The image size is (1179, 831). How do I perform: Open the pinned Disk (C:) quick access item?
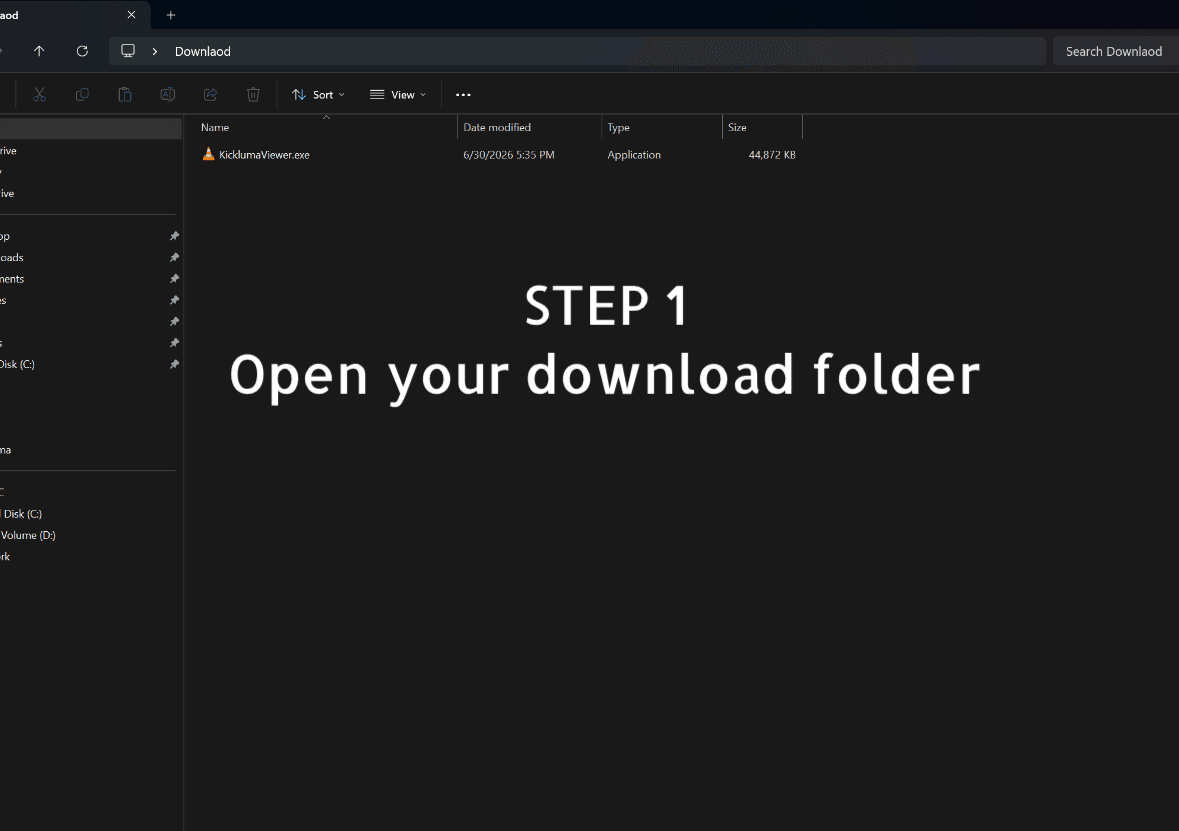[17, 364]
